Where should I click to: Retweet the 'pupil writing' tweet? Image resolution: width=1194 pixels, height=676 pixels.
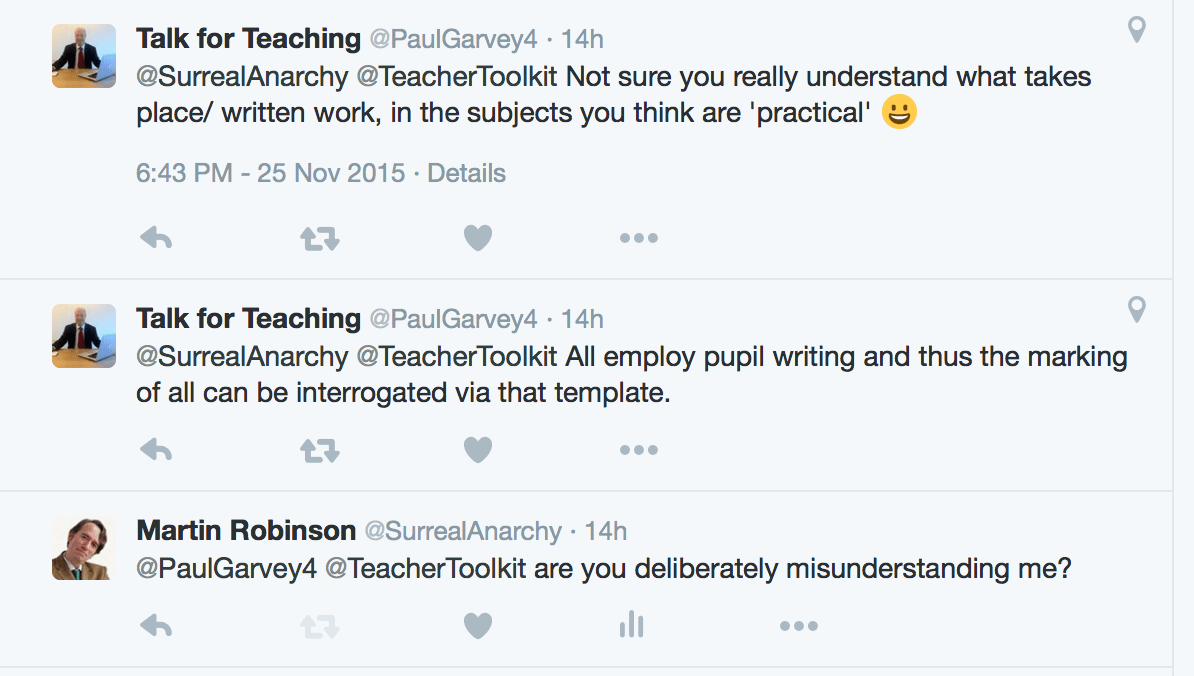coord(318,449)
